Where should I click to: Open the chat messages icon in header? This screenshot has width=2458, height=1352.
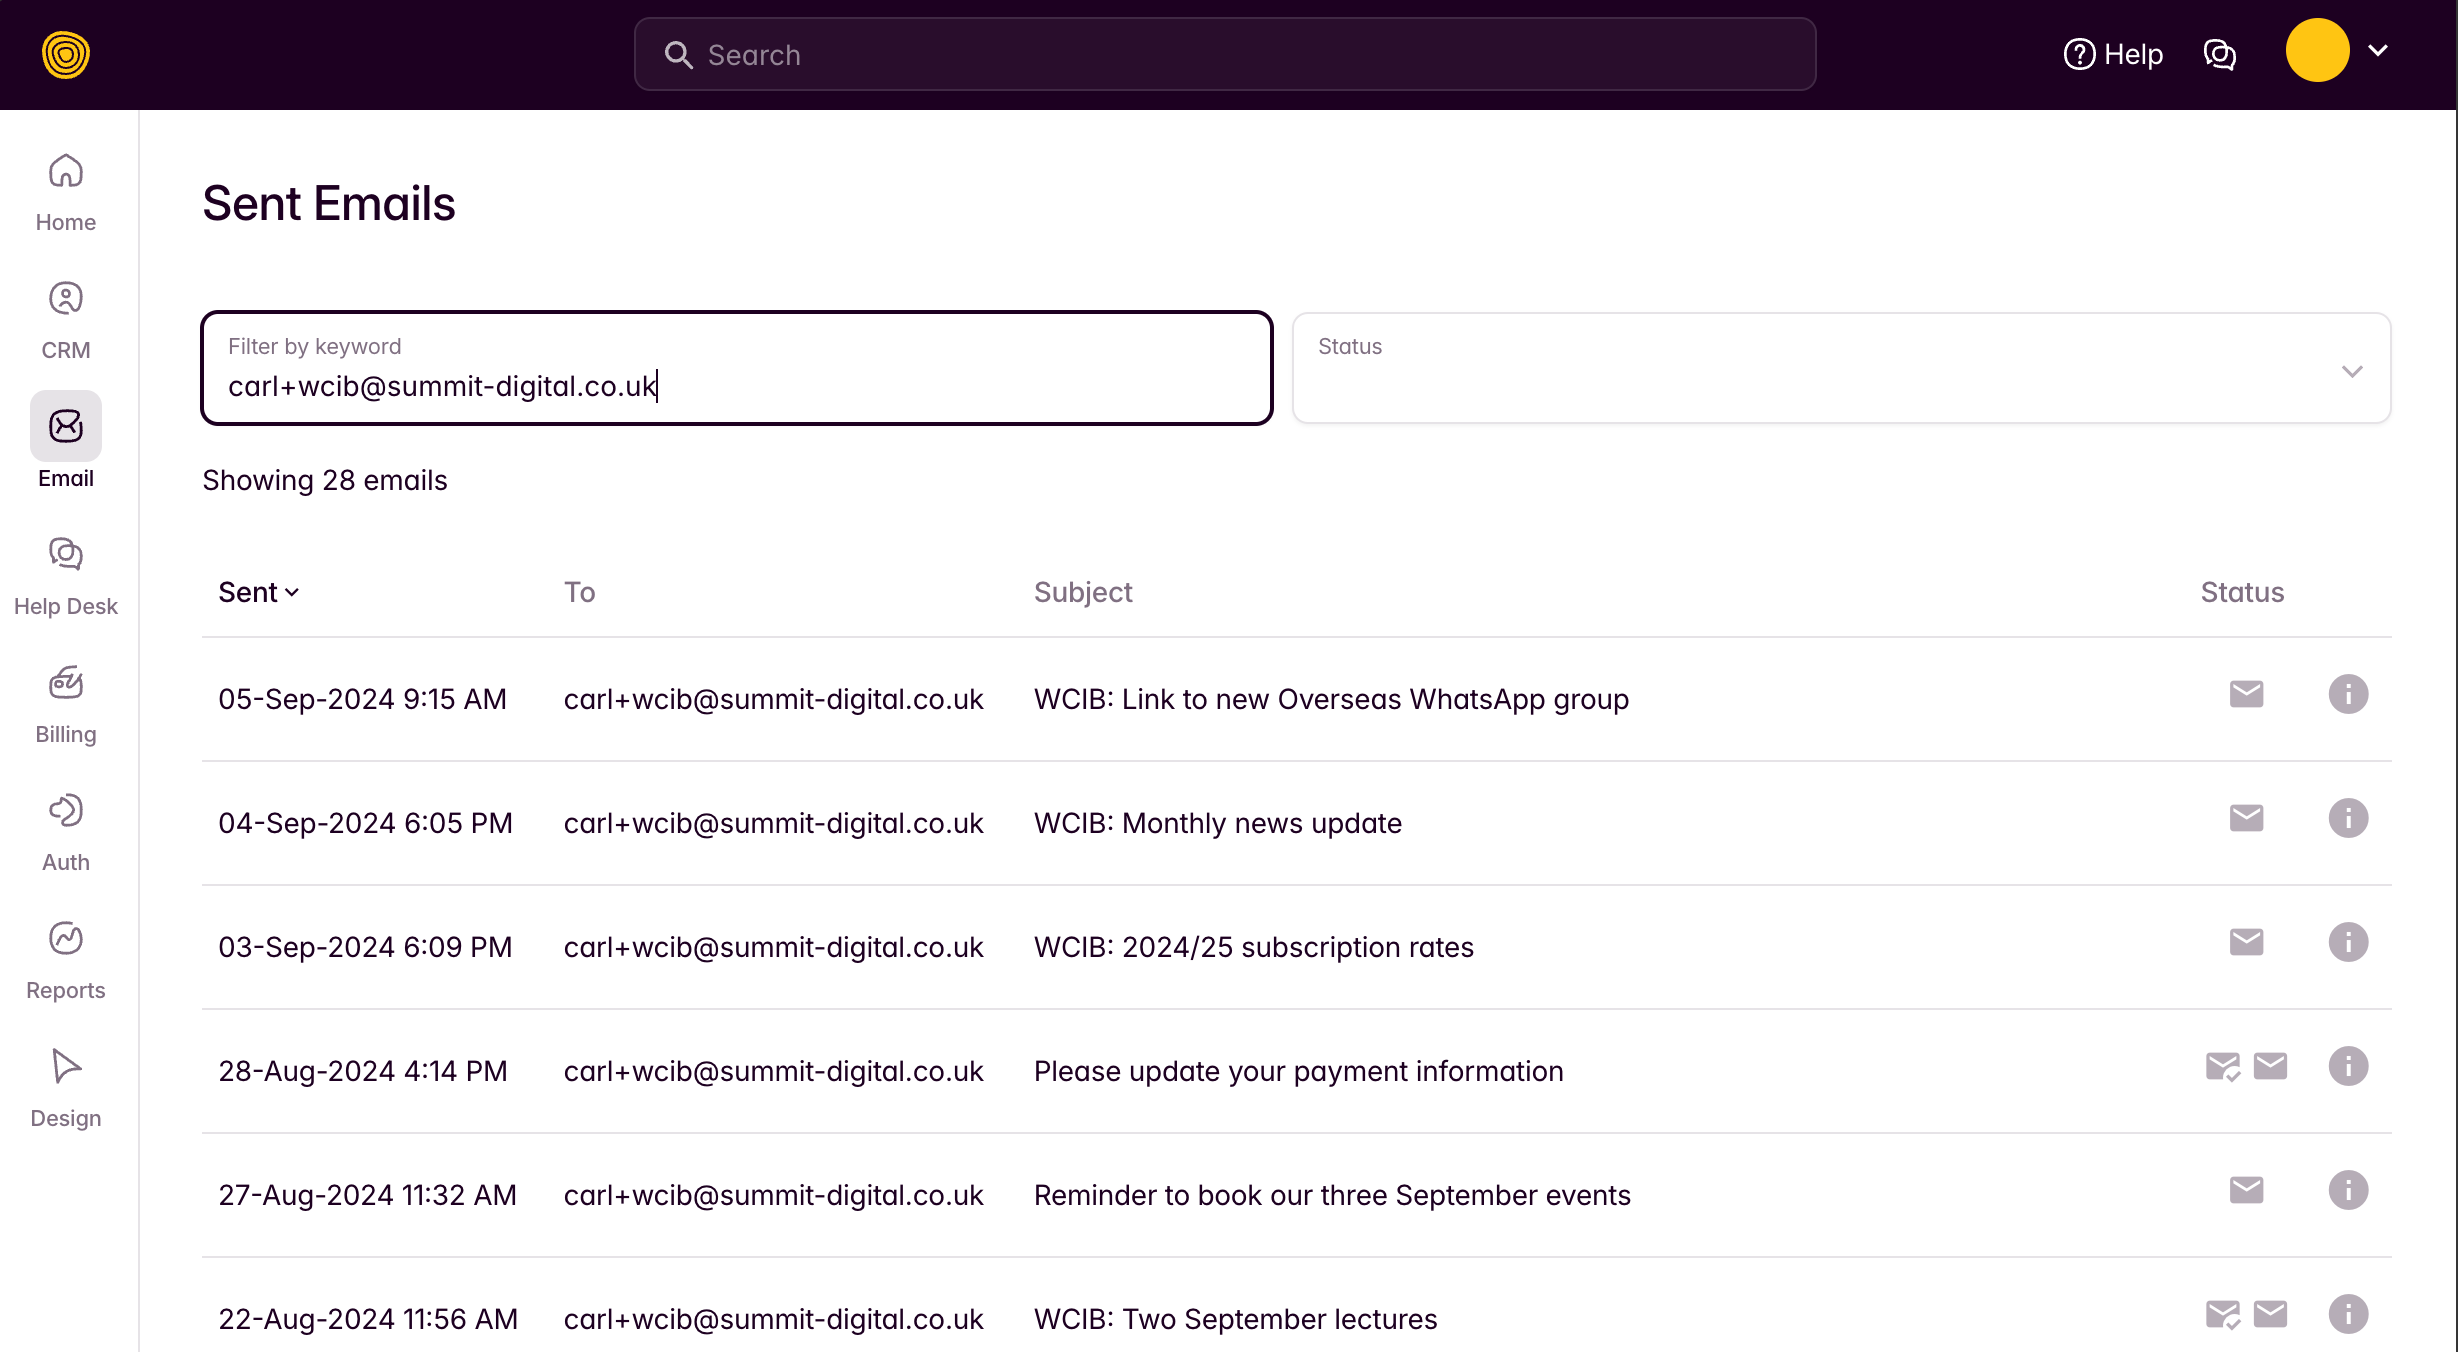tap(2219, 55)
